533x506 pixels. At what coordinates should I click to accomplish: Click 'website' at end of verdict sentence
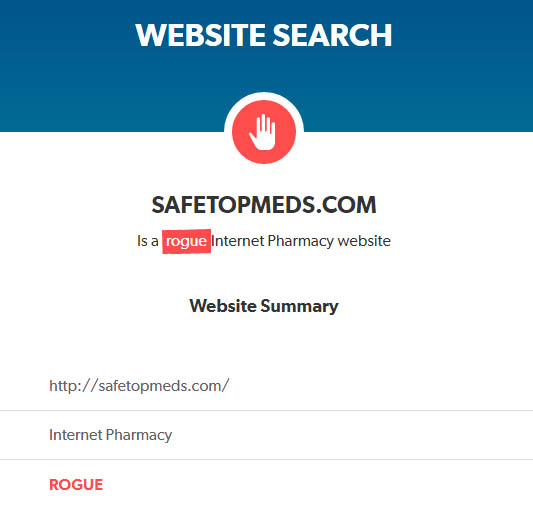click(364, 241)
